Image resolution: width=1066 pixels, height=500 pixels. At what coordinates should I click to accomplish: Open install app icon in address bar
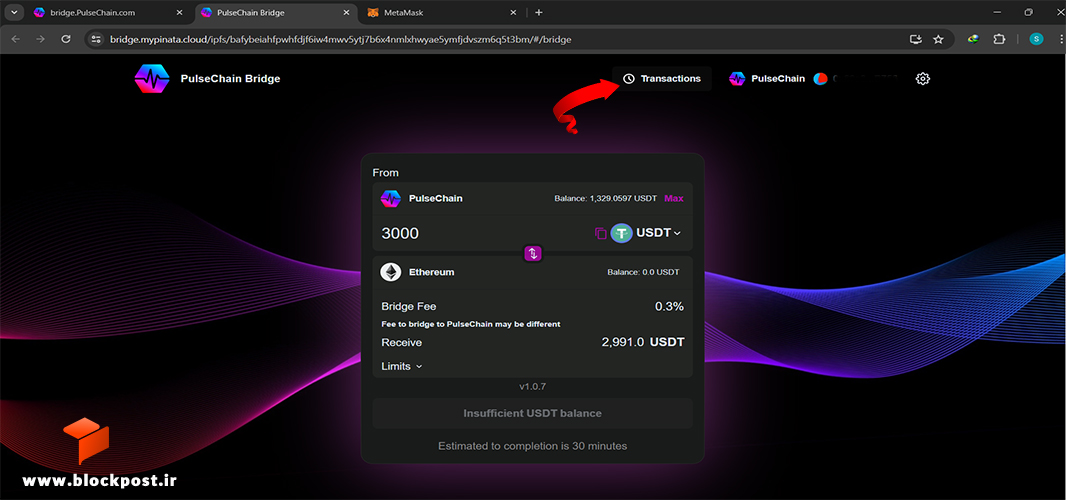coord(916,39)
